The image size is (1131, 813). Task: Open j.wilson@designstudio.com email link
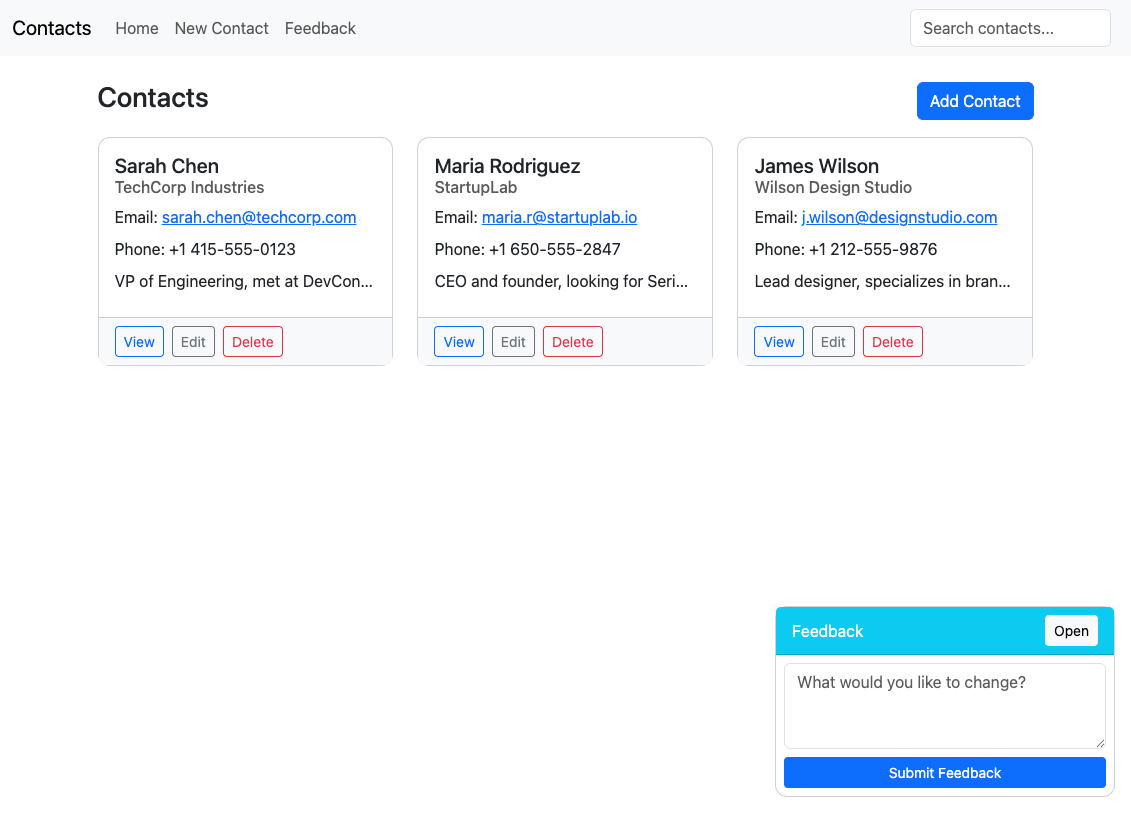click(899, 218)
